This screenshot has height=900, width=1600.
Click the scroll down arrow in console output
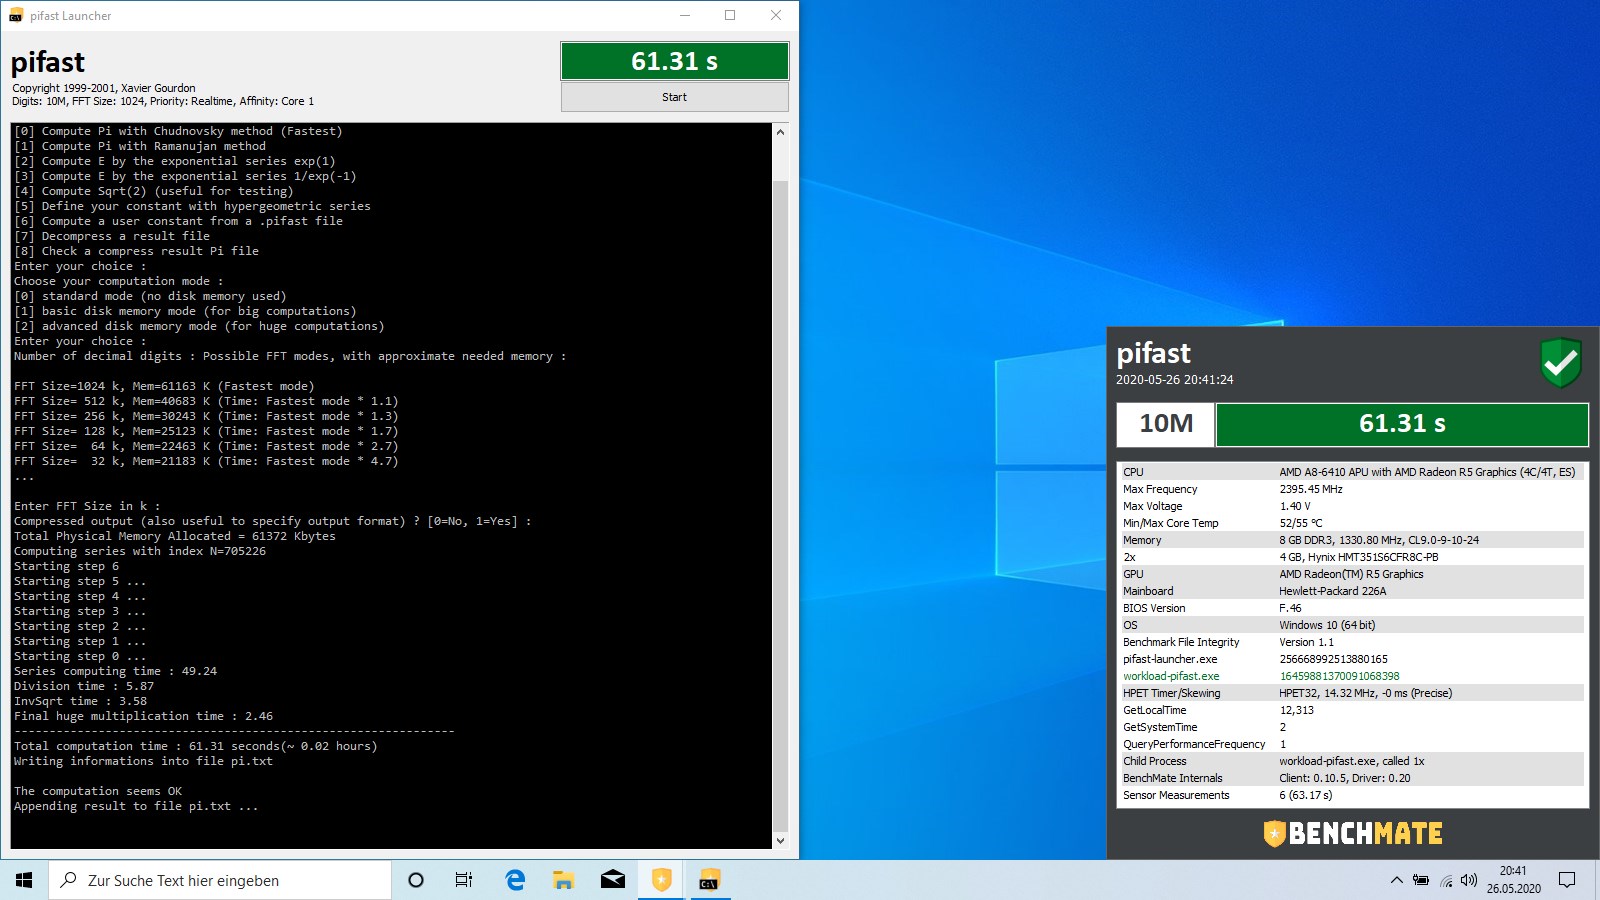[x=780, y=841]
